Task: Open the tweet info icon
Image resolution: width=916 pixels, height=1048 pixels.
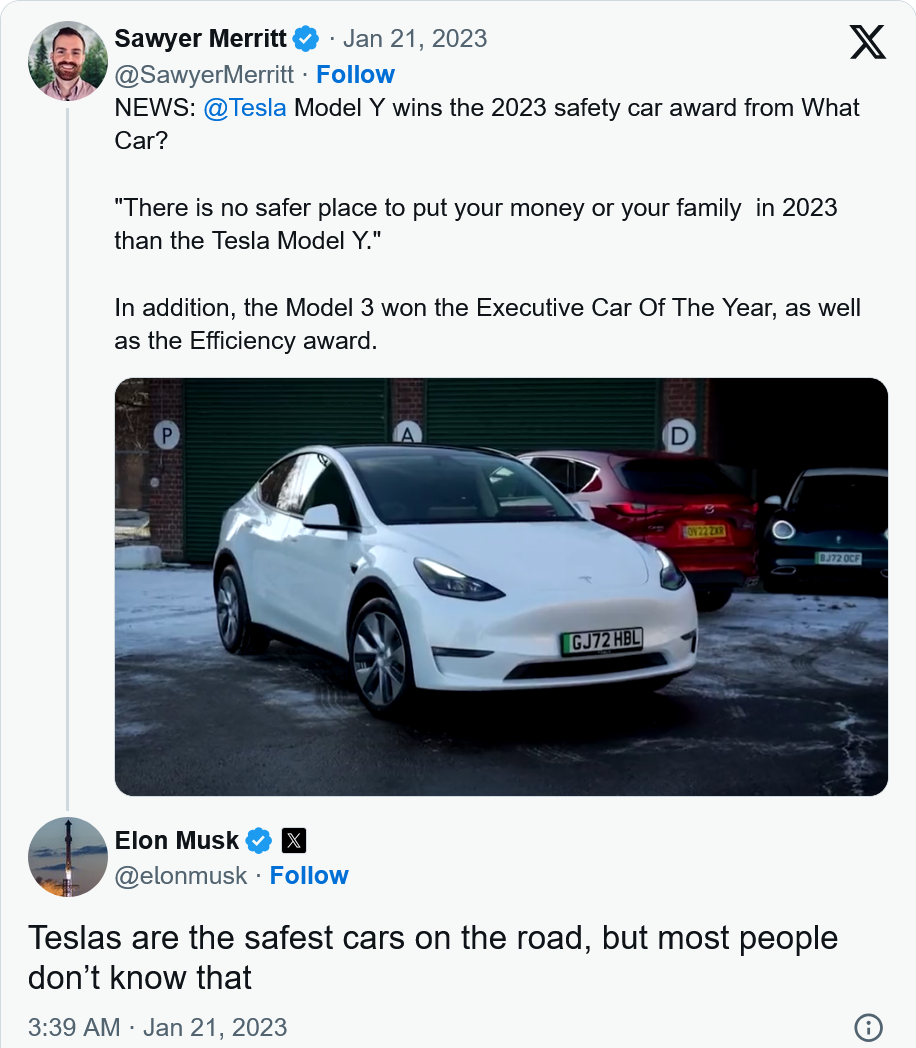Action: [x=868, y=1027]
